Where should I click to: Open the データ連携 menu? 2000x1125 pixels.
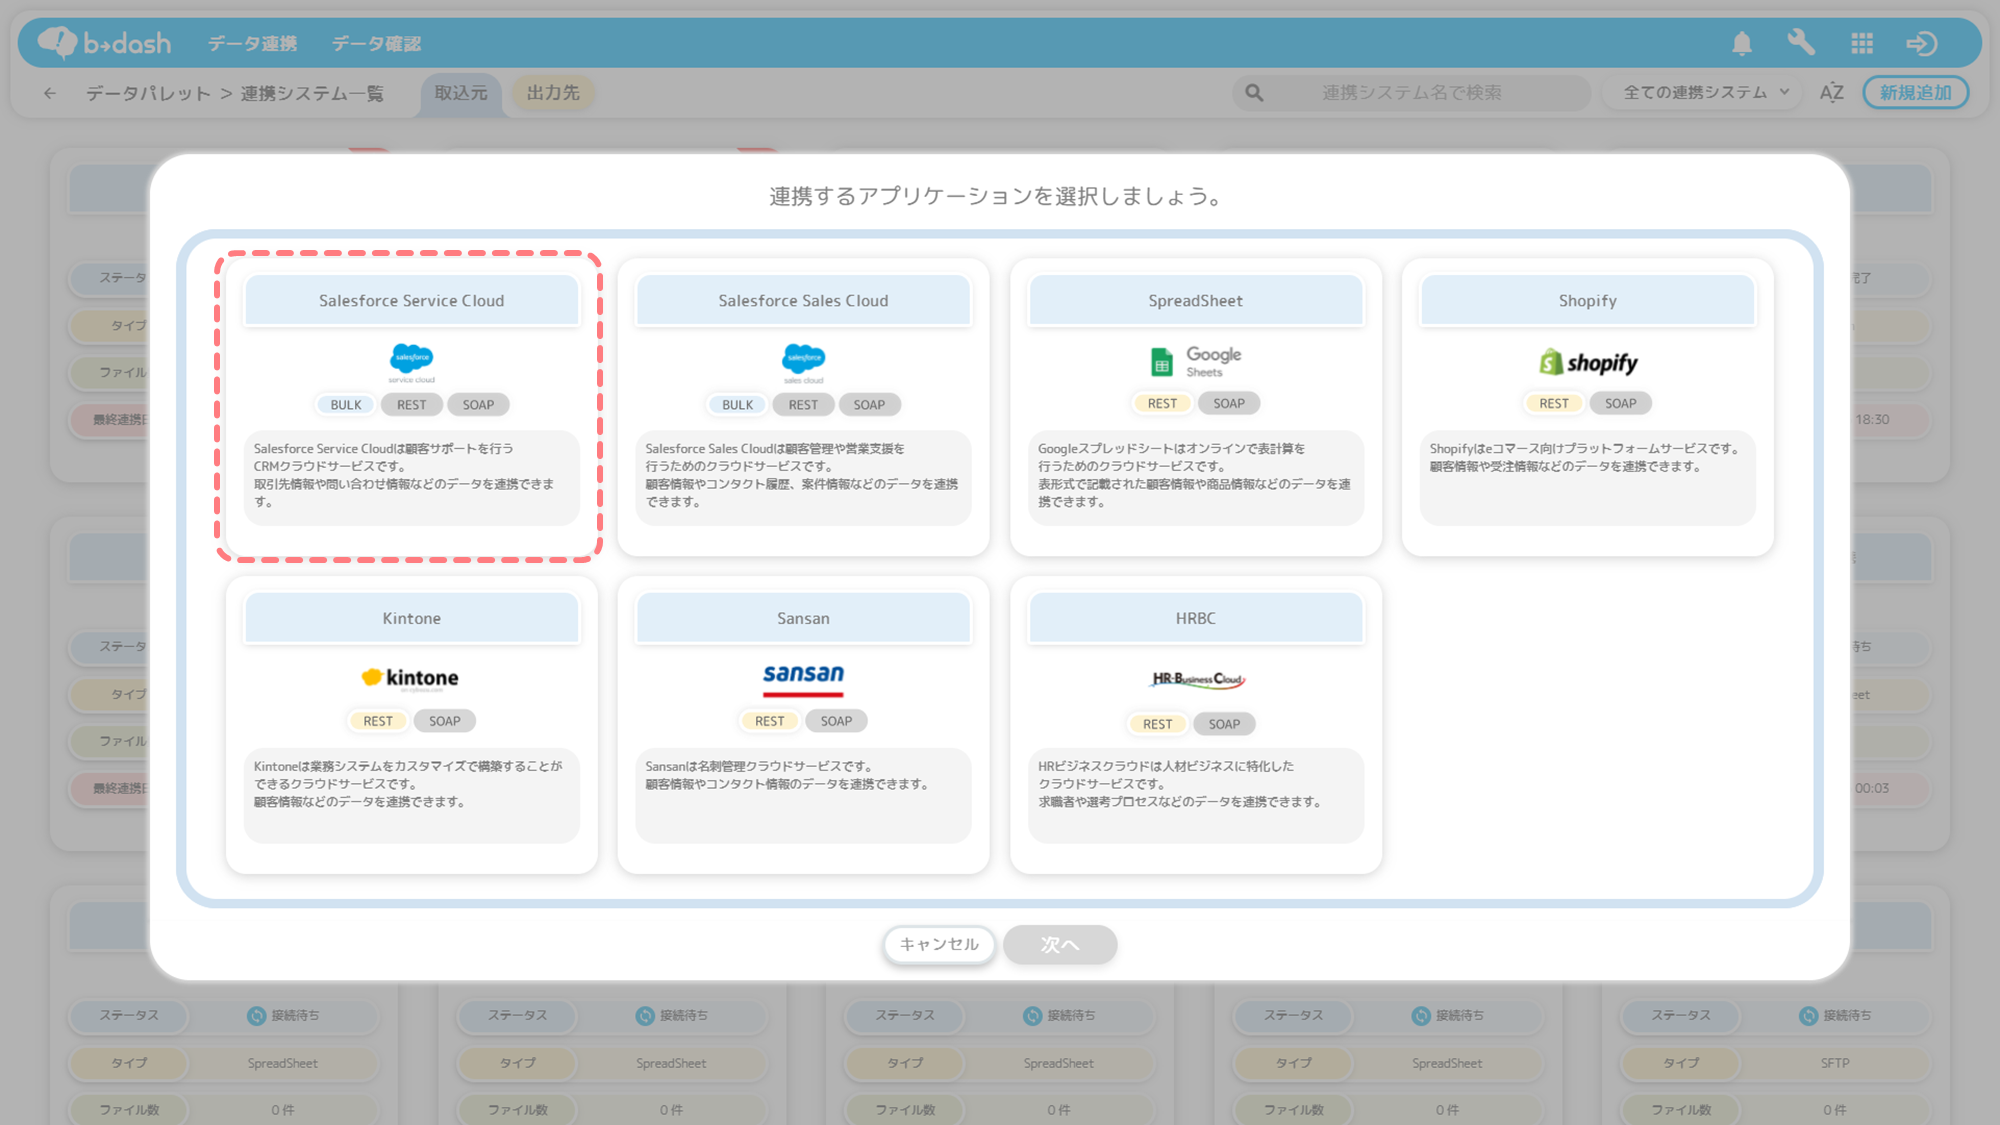click(x=252, y=43)
